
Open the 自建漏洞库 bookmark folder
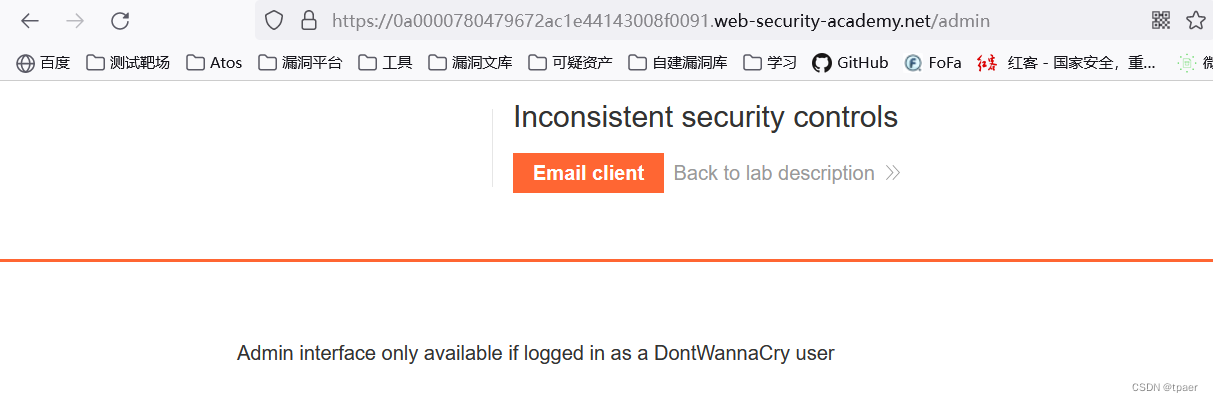678,63
